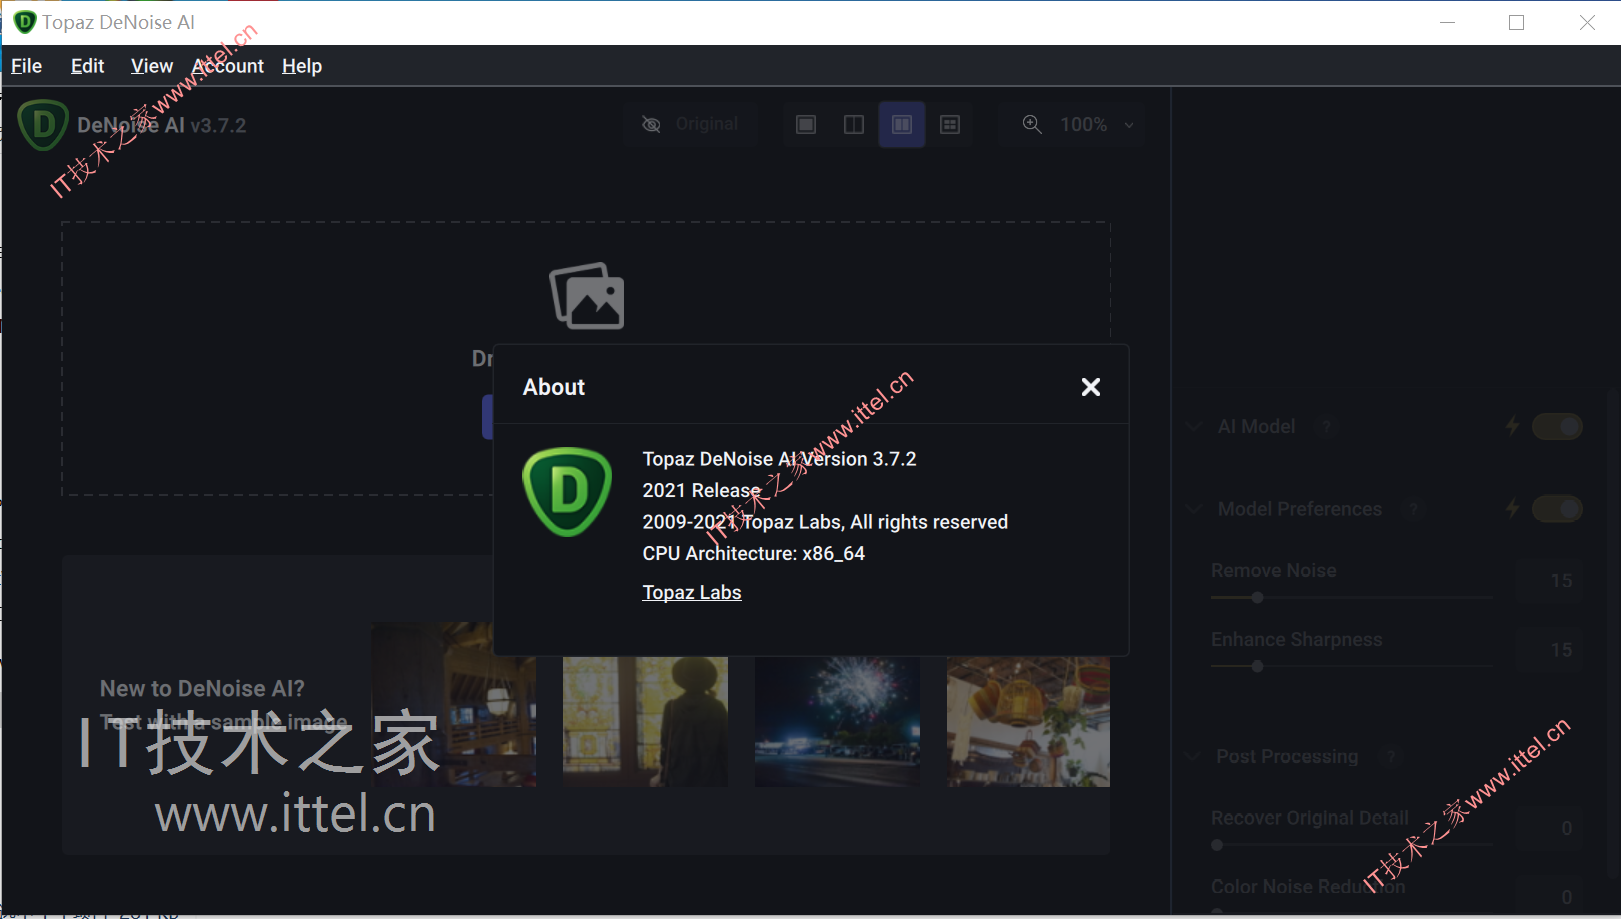Viewport: 1621px width, 919px height.
Task: Toggle the Model Preferences auto switch
Action: [1557, 509]
